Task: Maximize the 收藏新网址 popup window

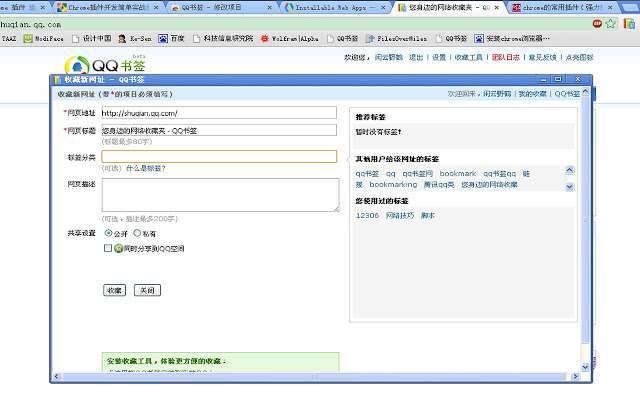Action: tap(558, 79)
